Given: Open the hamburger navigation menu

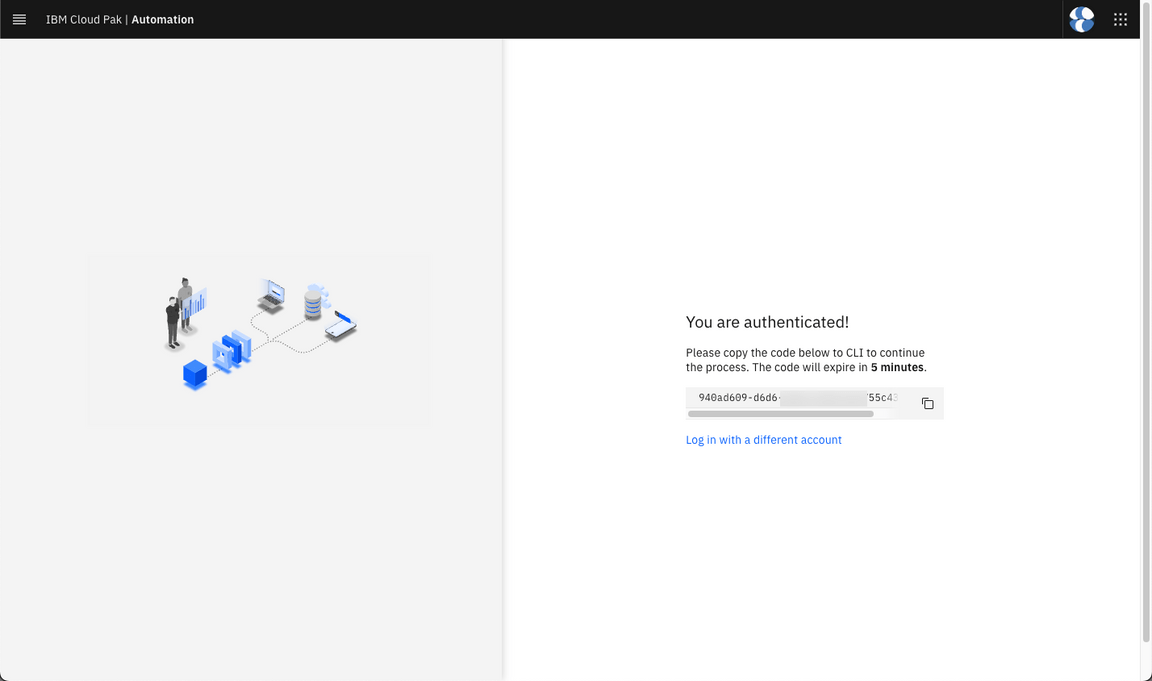Looking at the screenshot, I should [19, 19].
